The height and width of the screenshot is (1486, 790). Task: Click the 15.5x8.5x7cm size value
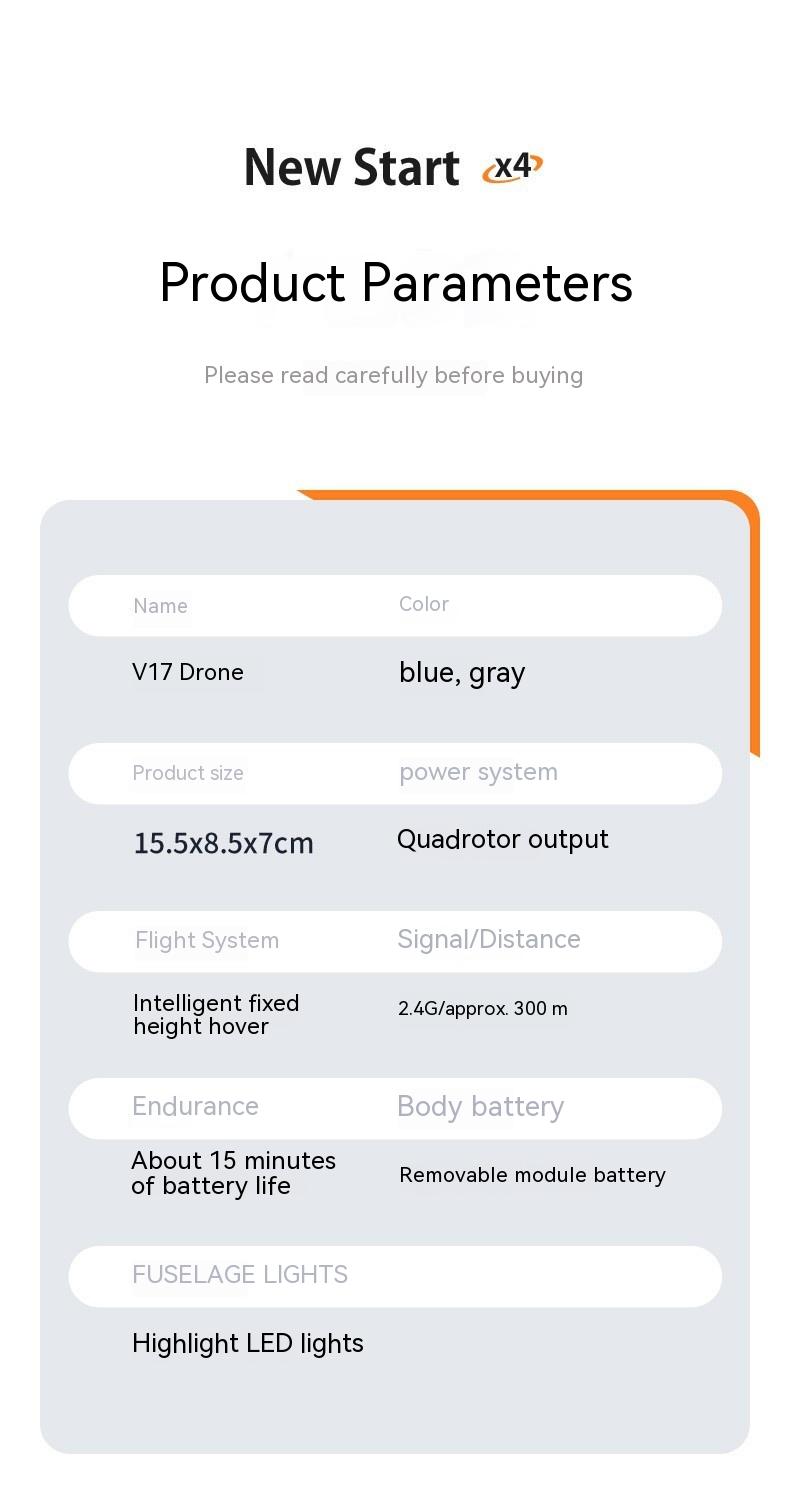pos(224,843)
